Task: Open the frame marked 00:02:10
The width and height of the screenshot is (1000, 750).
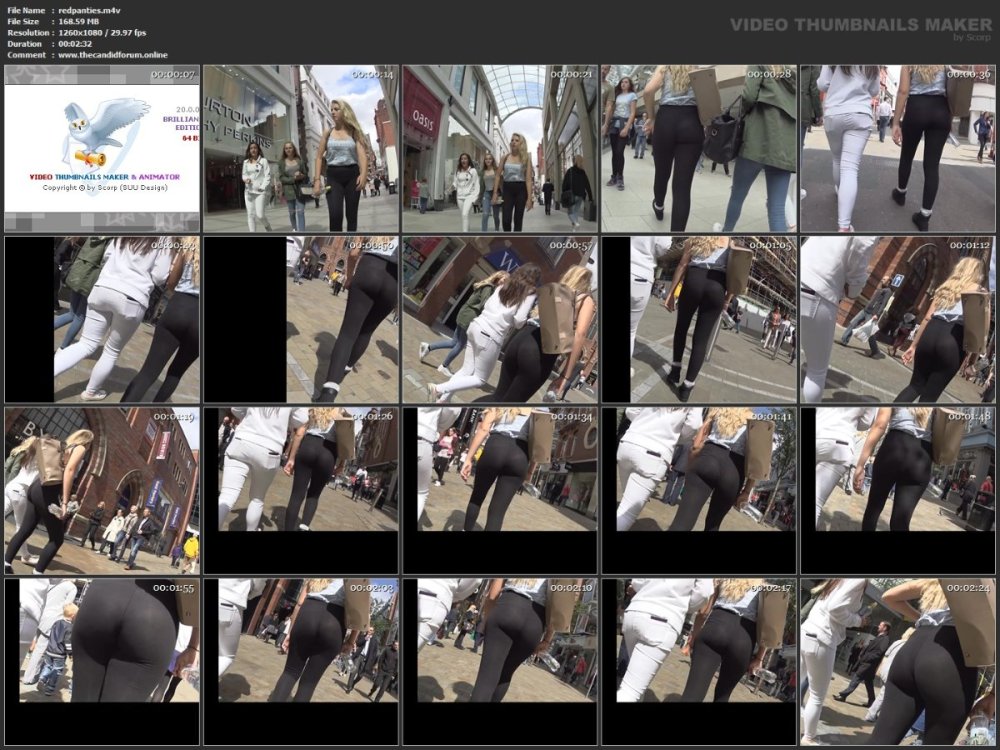Action: (500, 662)
